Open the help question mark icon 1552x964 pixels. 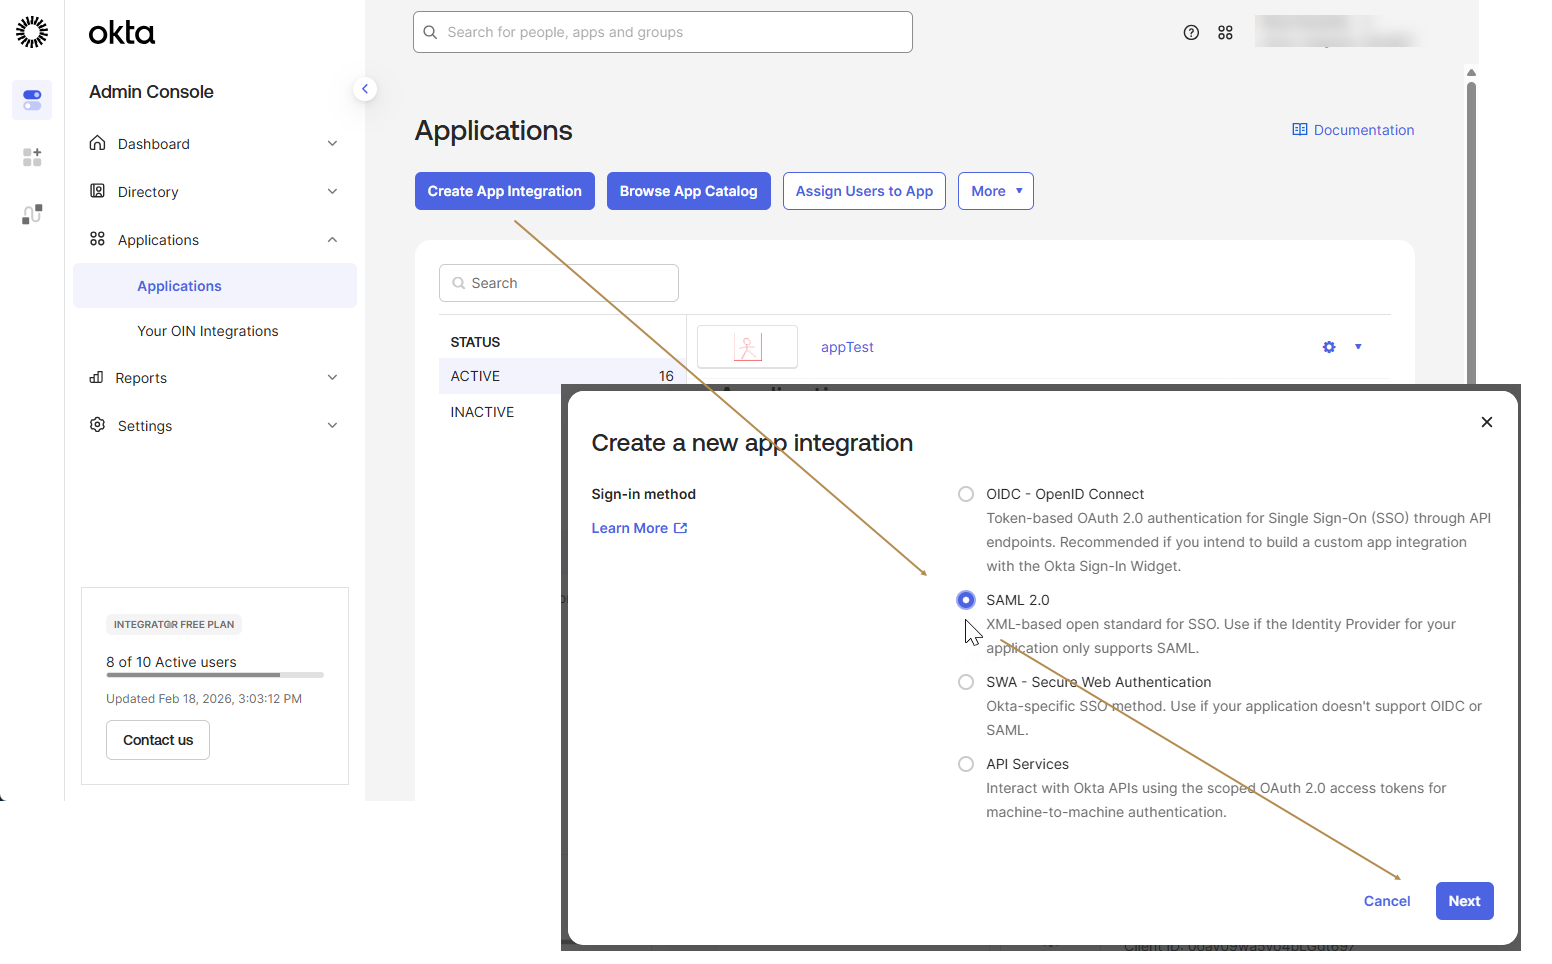pos(1191,33)
